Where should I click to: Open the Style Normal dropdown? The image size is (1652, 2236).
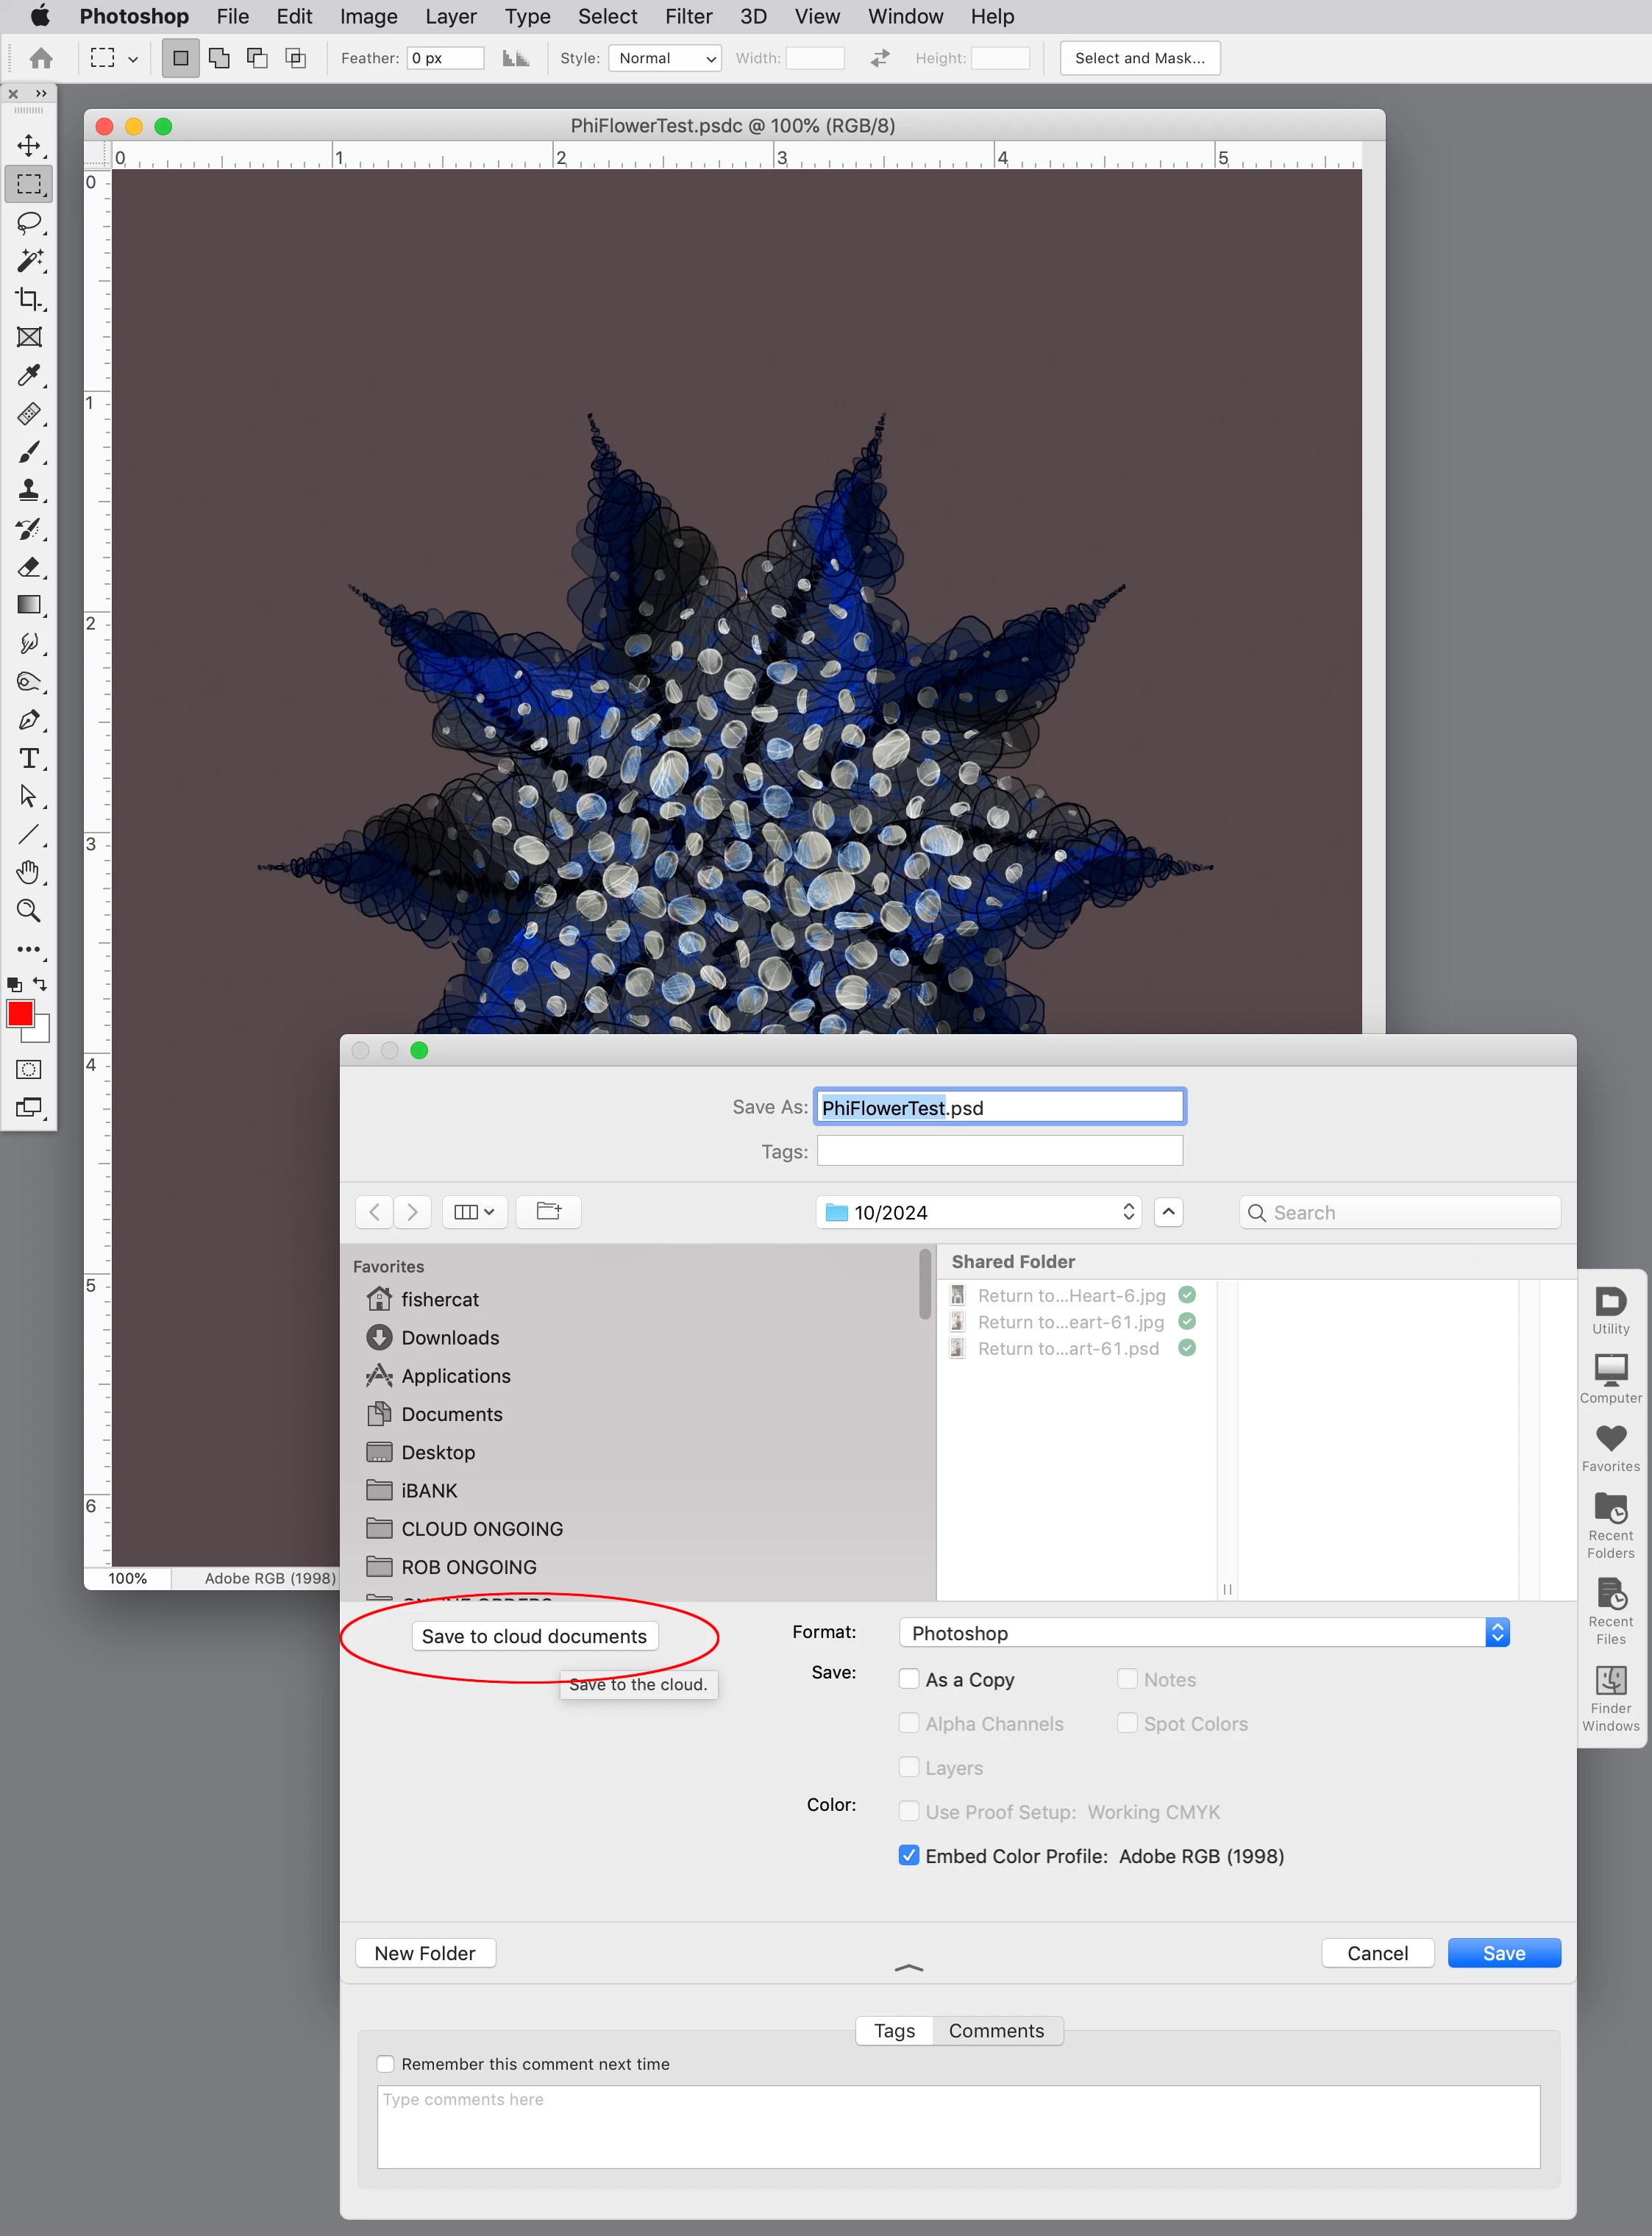pyautogui.click(x=665, y=58)
